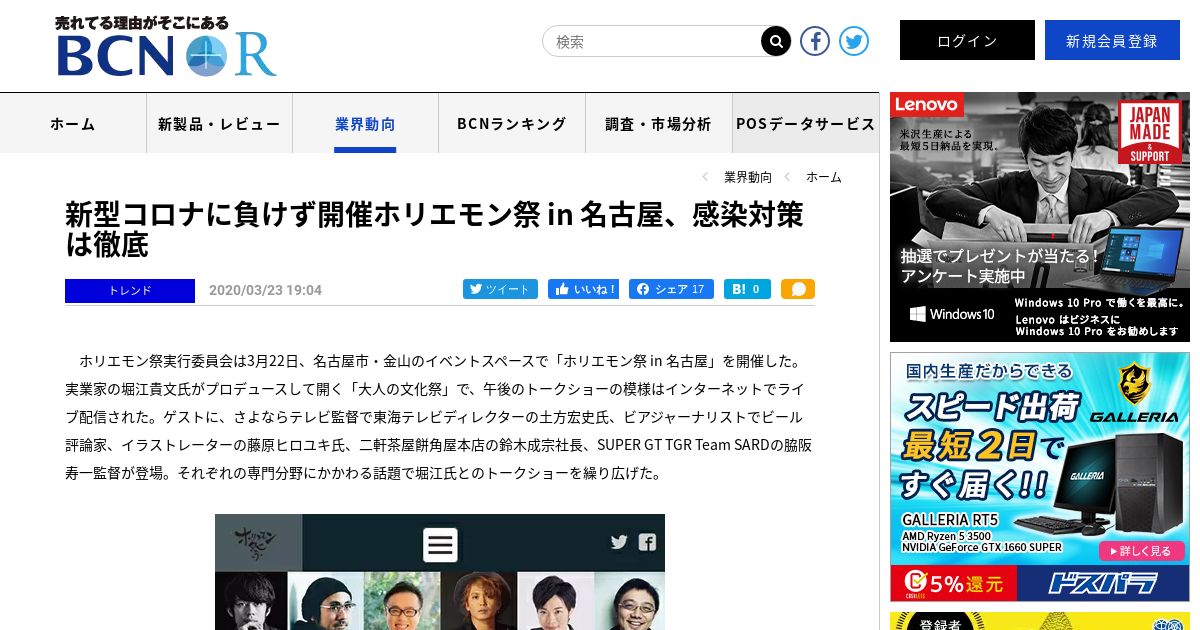This screenshot has height=630, width=1200.
Task: Open the ホーム navigation tab
Action: point(73,123)
